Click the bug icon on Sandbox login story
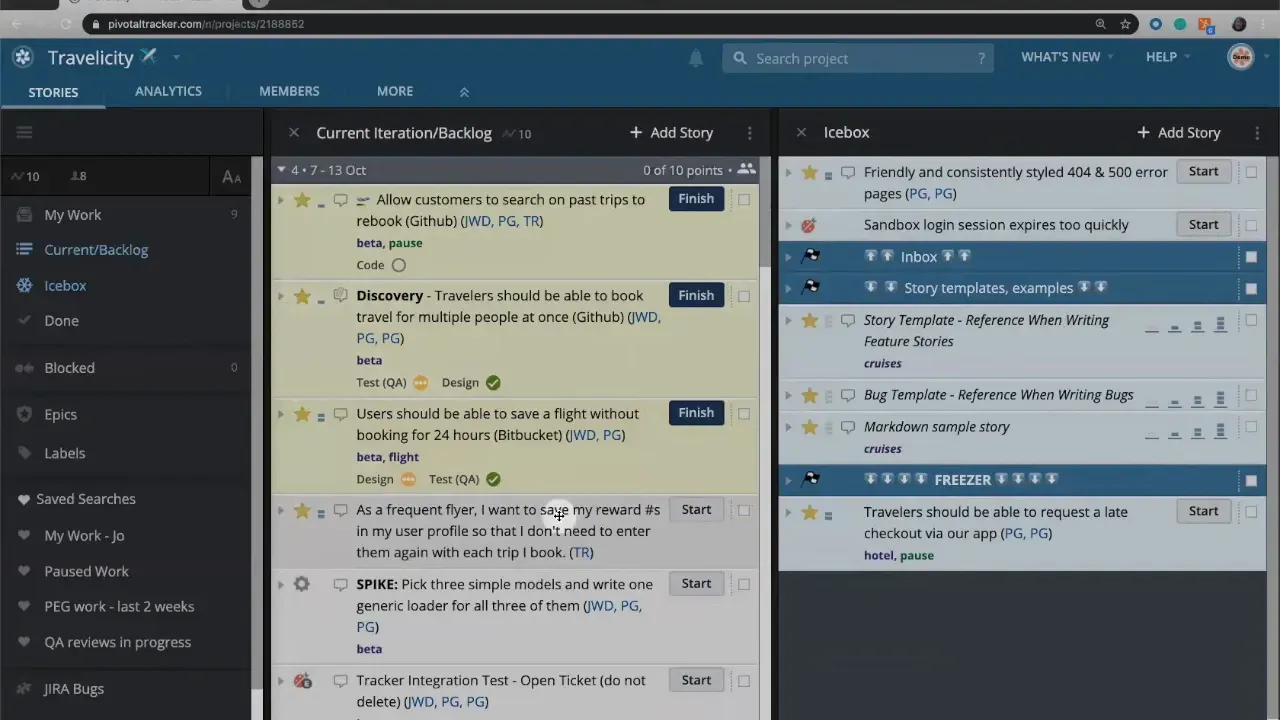Viewport: 1280px width, 720px height. pos(808,225)
